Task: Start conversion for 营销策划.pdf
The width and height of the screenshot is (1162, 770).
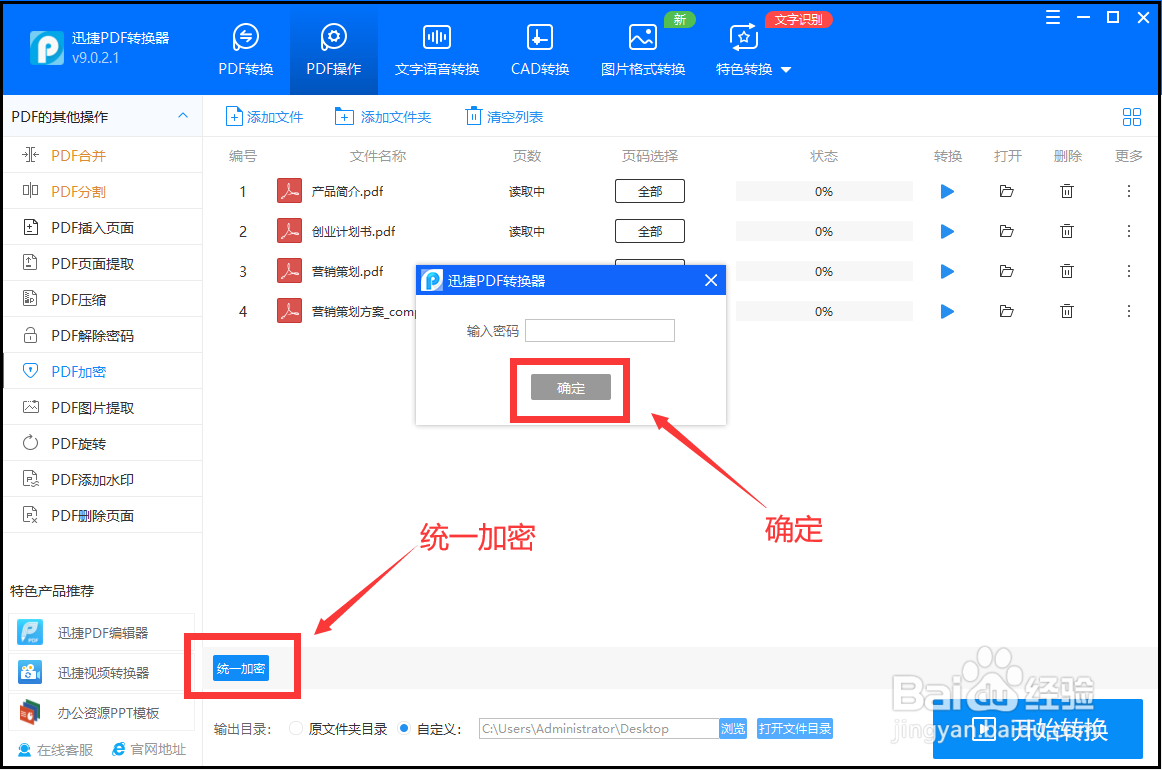Action: (x=947, y=271)
